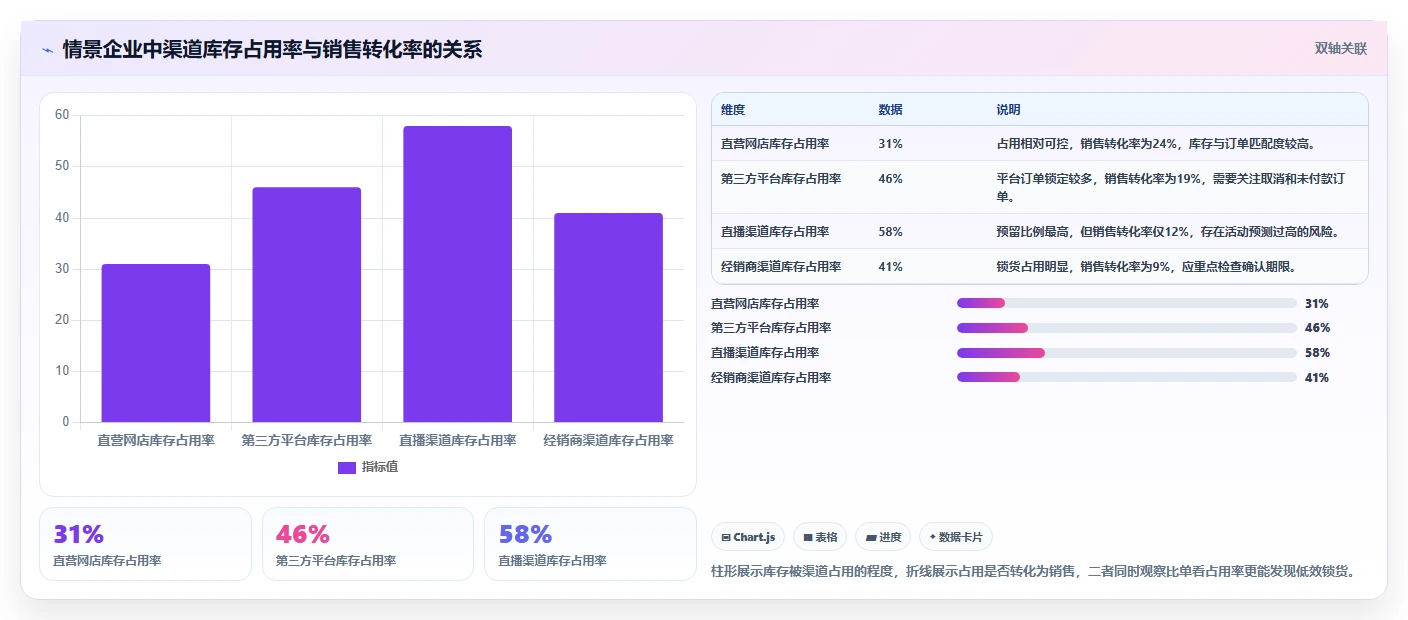This screenshot has height=620, width=1408.
Task: Click the 60 y-axis tick label
Action: pyautogui.click(x=62, y=115)
